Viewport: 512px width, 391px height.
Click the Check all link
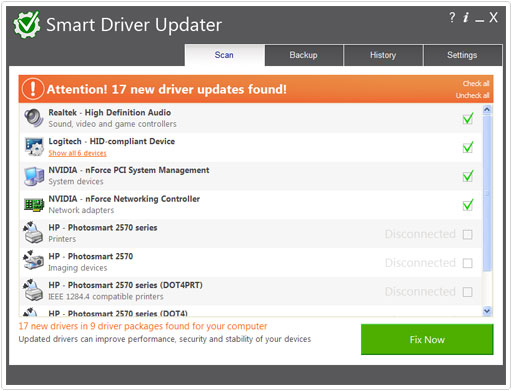(x=476, y=83)
